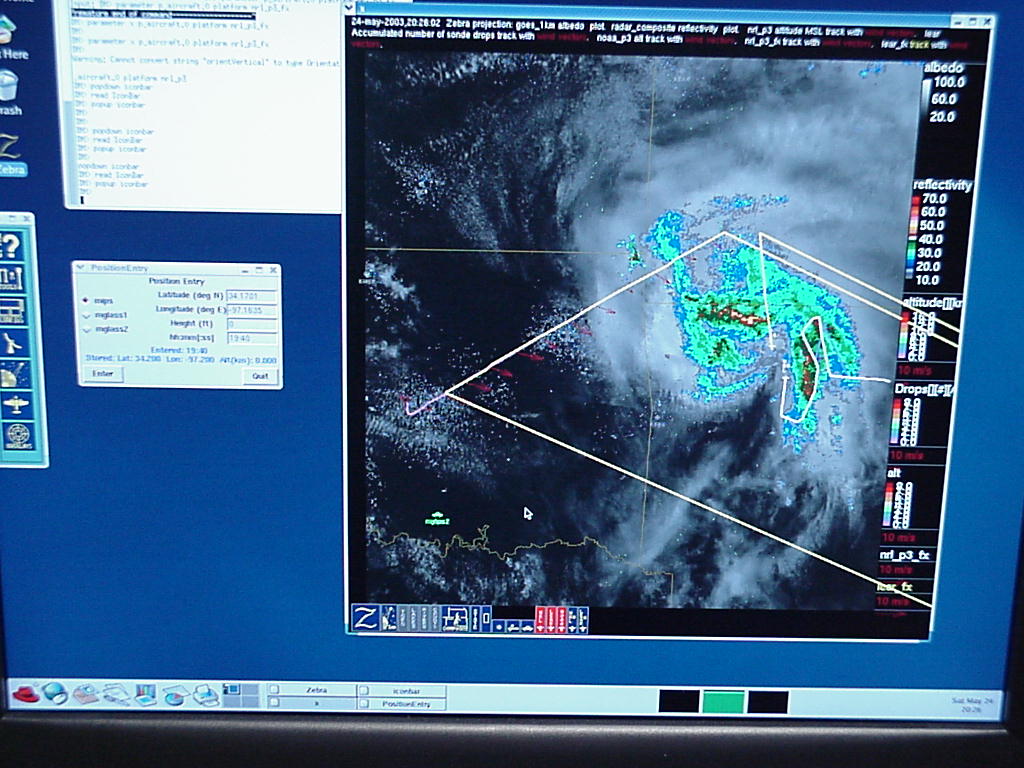The image size is (1024, 768).
Task: Open the Trash desktop icon
Action: pyautogui.click(x=9, y=93)
